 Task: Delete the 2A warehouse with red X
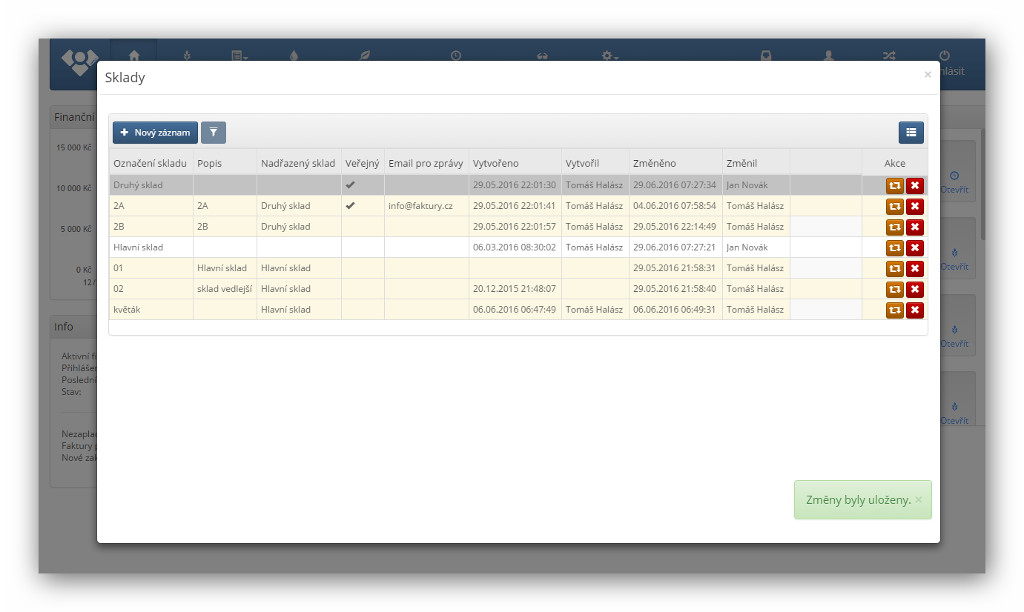(914, 206)
